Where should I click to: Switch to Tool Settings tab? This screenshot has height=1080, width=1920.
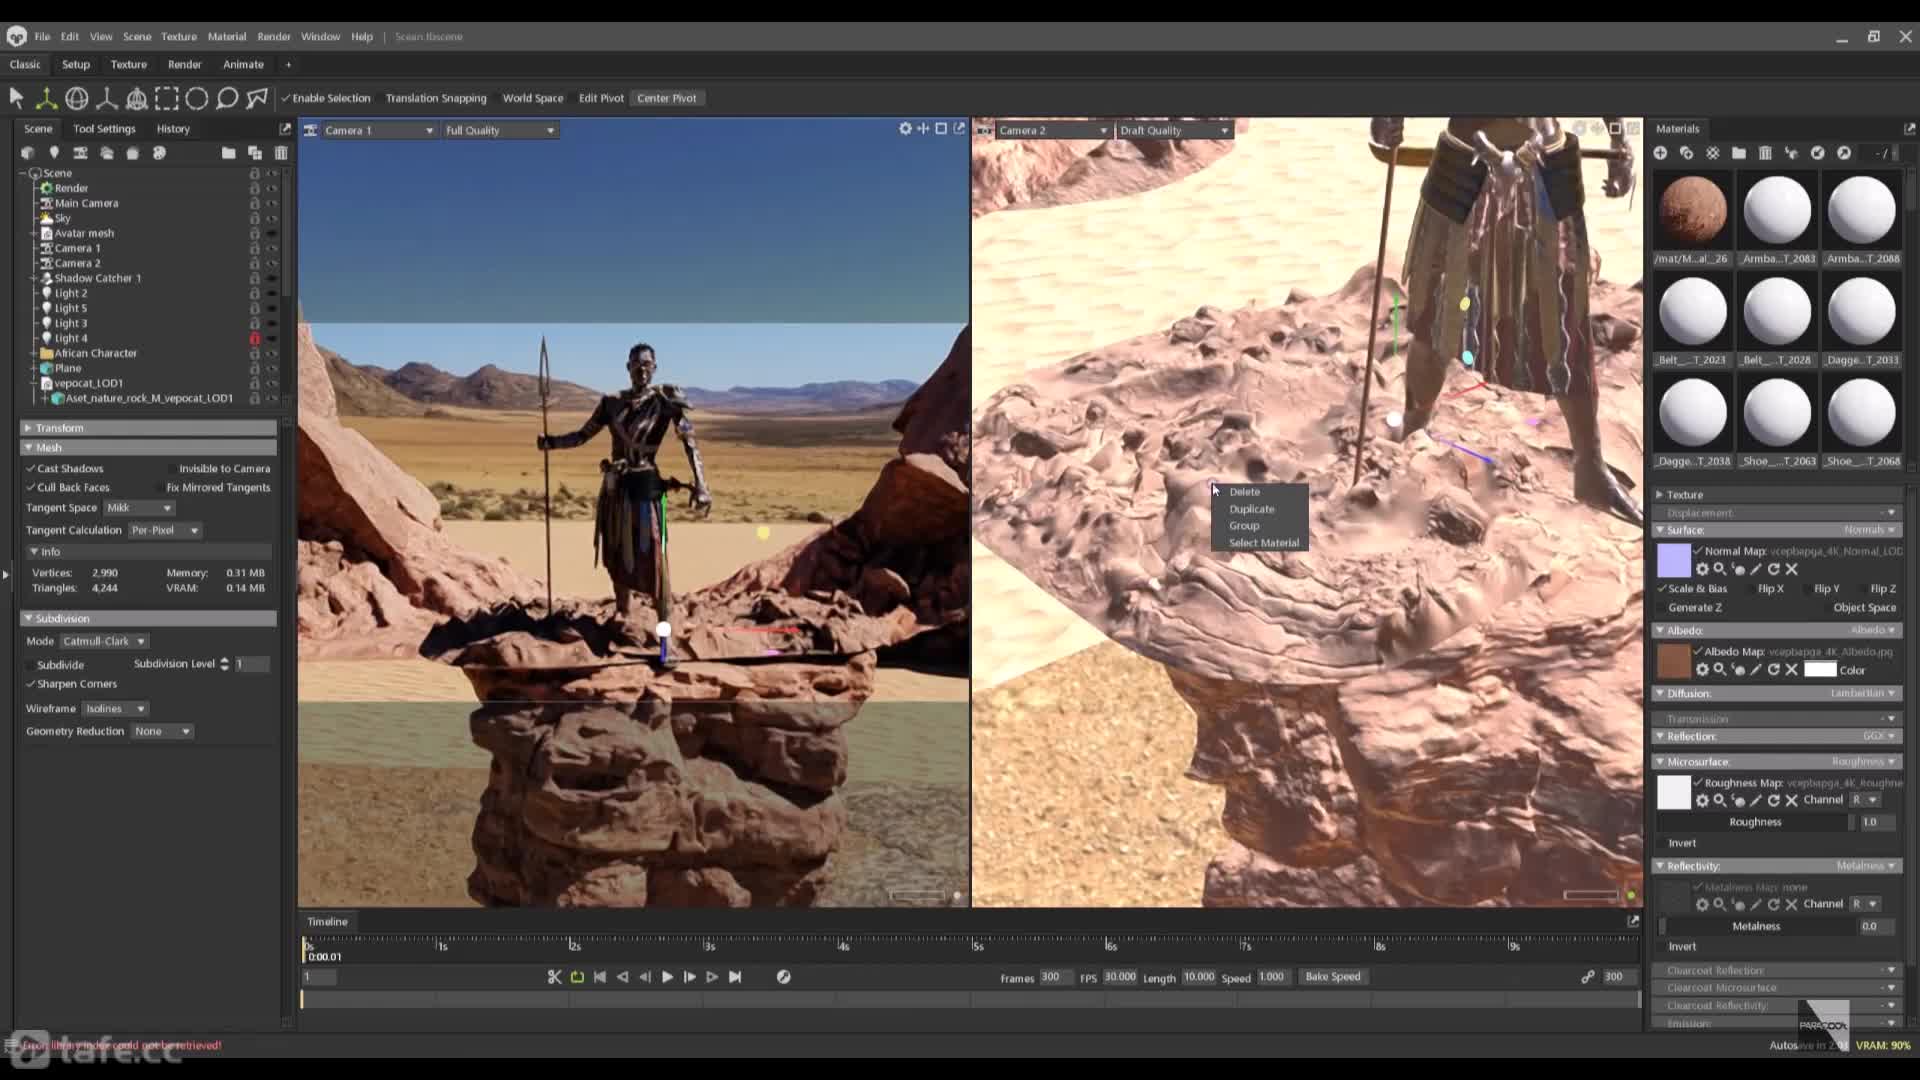(104, 129)
